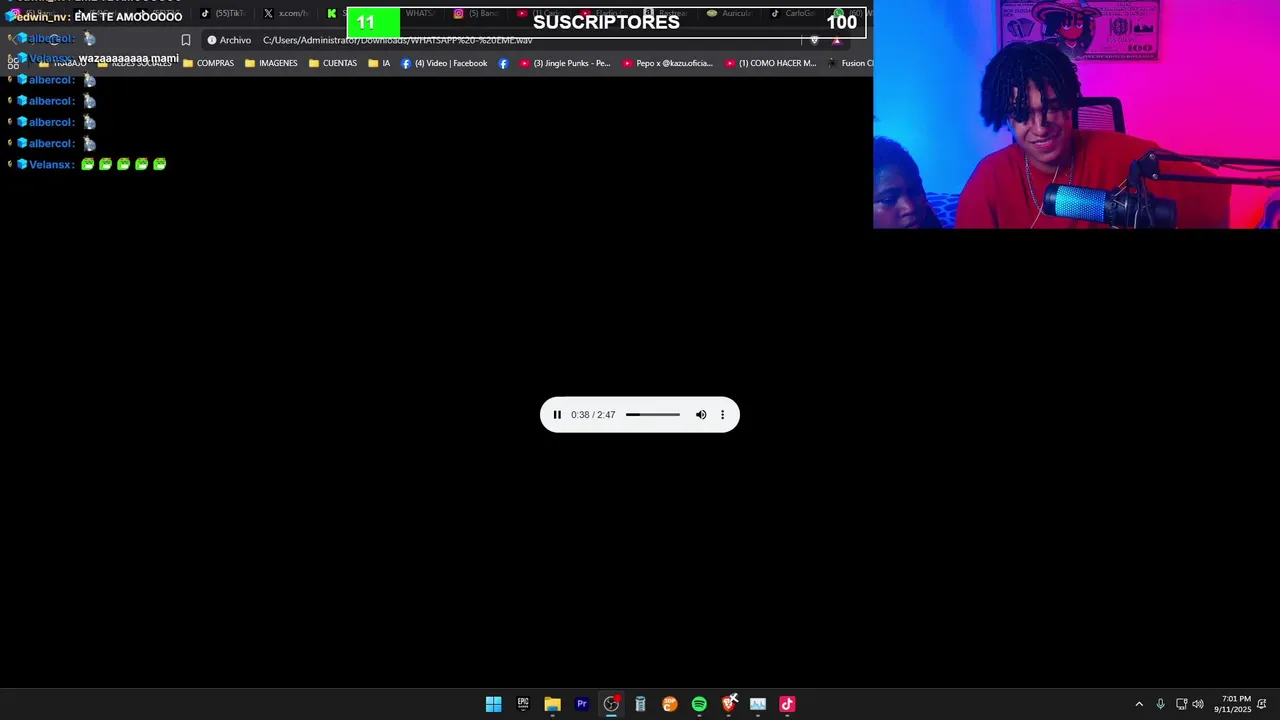Image resolution: width=1280 pixels, height=720 pixels.
Task: Click the address bar file path
Action: pos(397,40)
